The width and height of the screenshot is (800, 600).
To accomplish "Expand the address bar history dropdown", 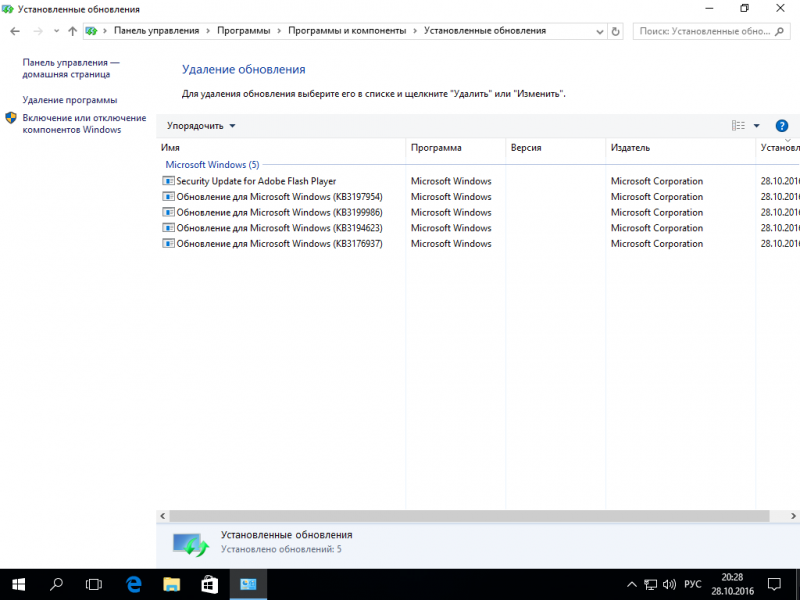I will point(599,31).
